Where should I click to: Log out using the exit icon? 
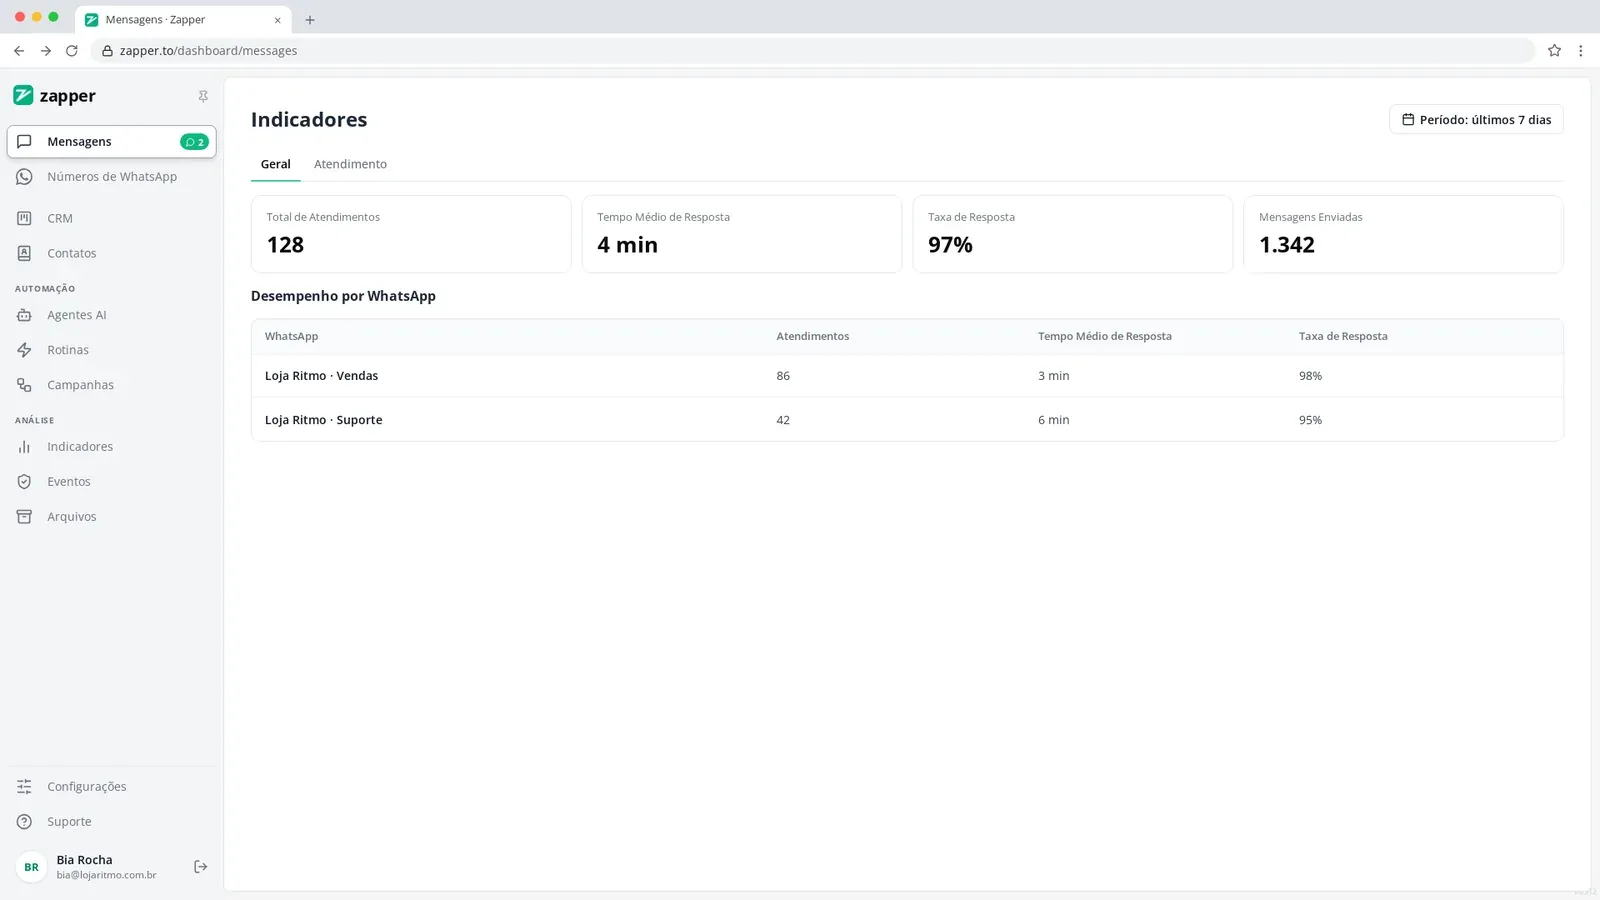[200, 867]
